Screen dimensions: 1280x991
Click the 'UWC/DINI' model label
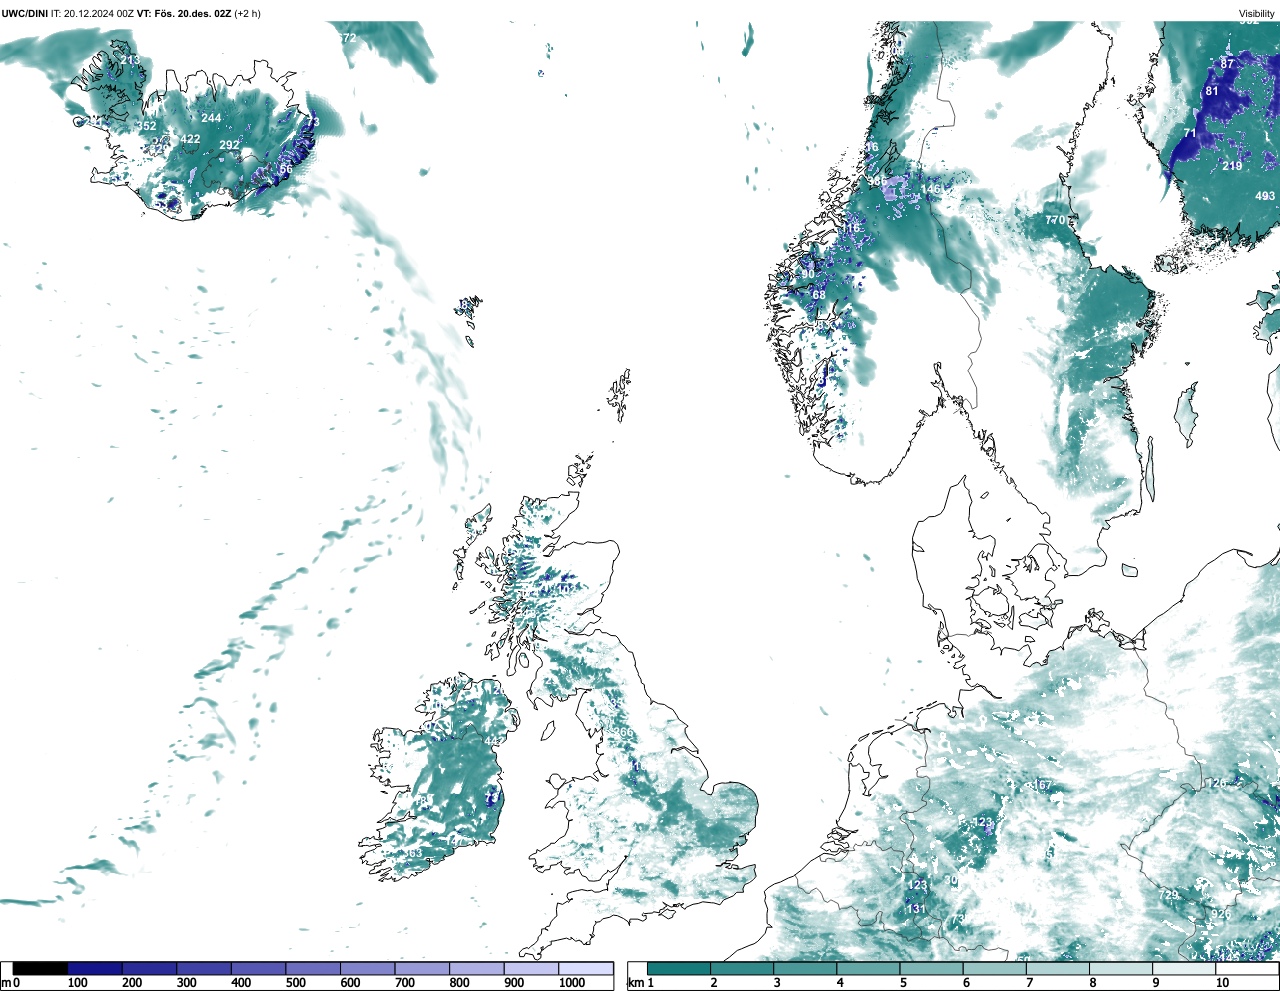tap(25, 14)
